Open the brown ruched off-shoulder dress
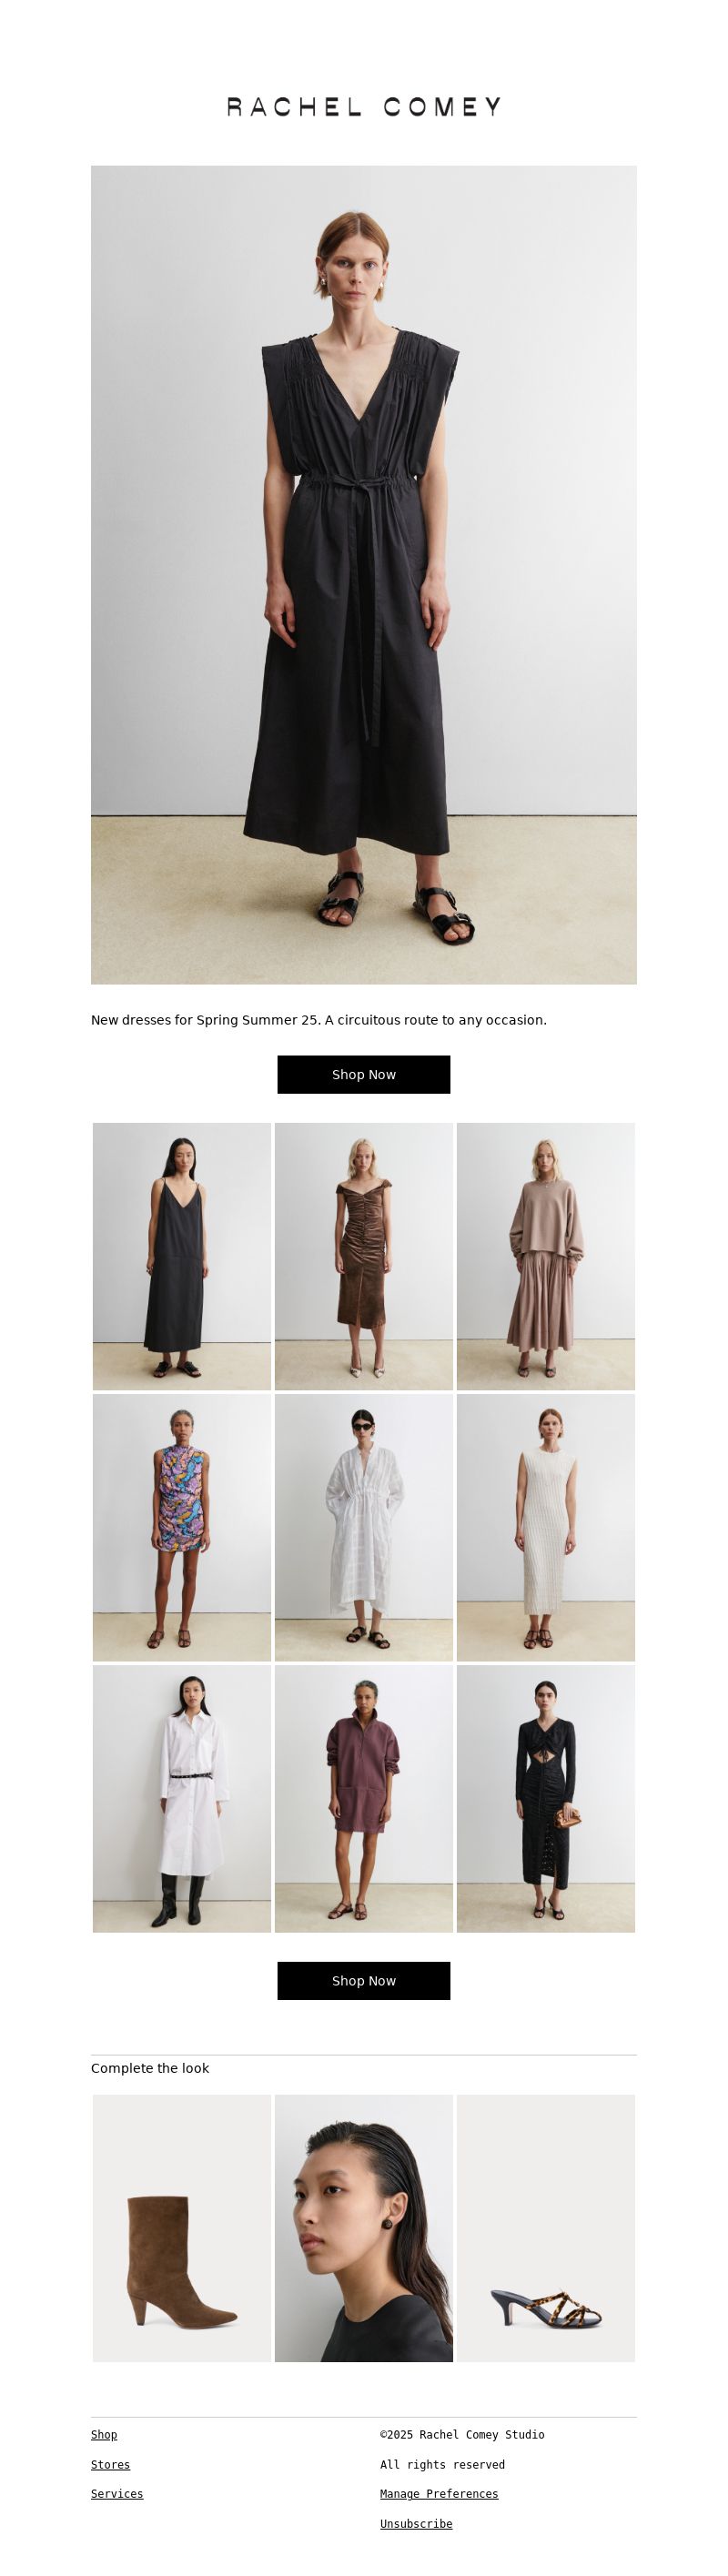 pyautogui.click(x=364, y=1257)
